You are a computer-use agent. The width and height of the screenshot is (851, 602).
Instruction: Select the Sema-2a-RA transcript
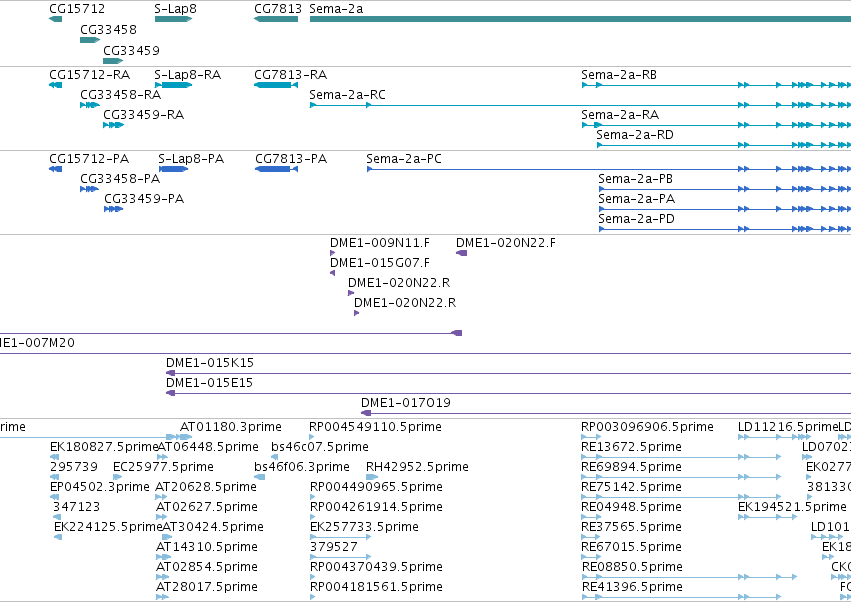620,115
